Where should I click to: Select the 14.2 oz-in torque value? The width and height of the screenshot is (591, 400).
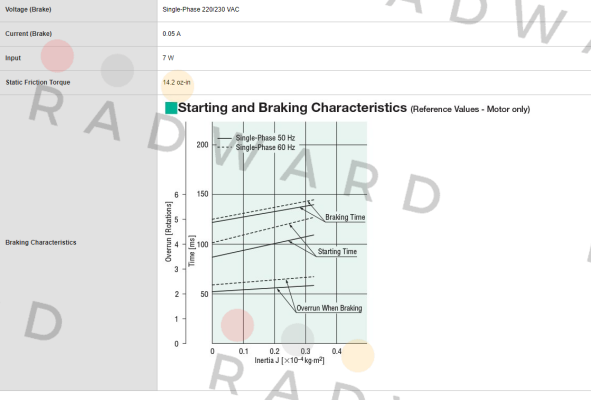[176, 82]
